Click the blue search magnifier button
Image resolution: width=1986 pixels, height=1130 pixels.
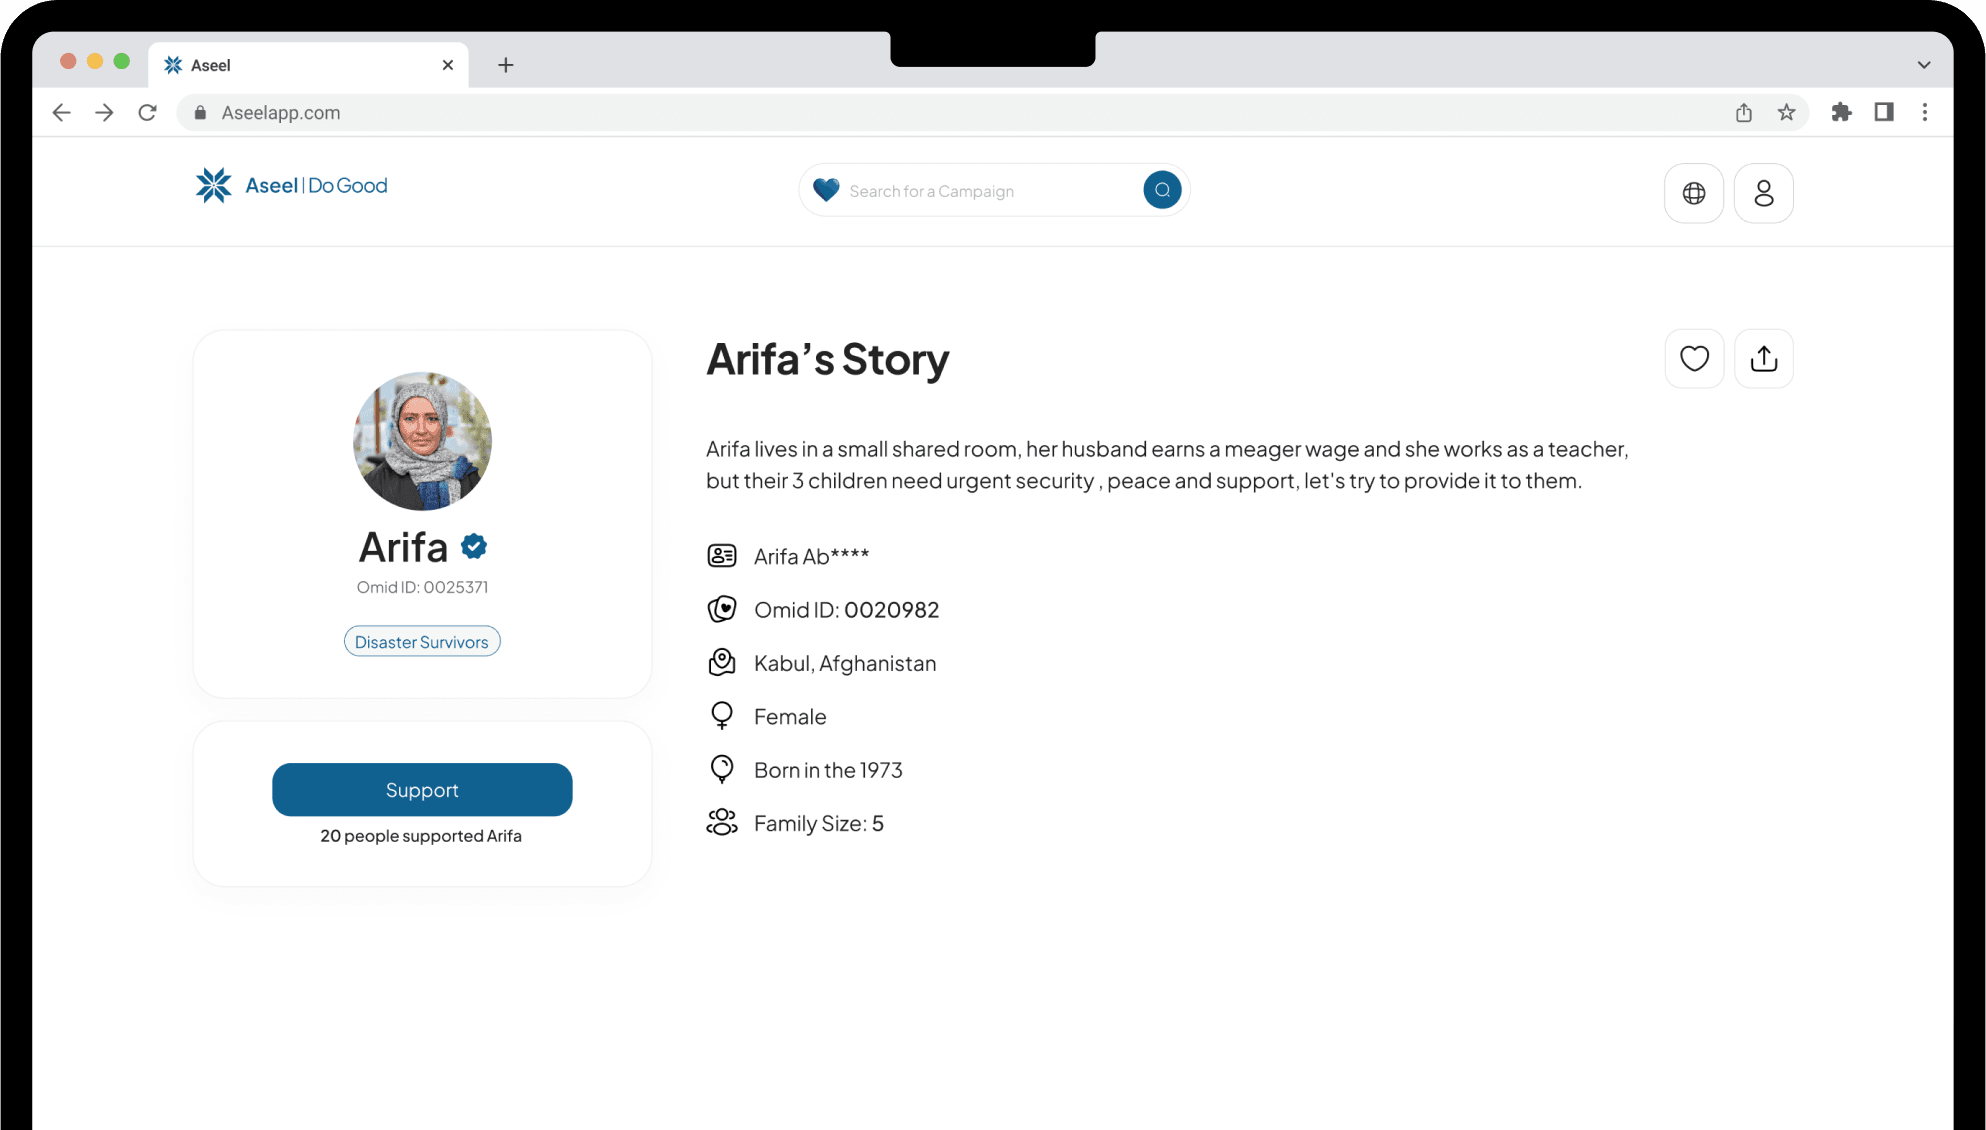[1161, 190]
